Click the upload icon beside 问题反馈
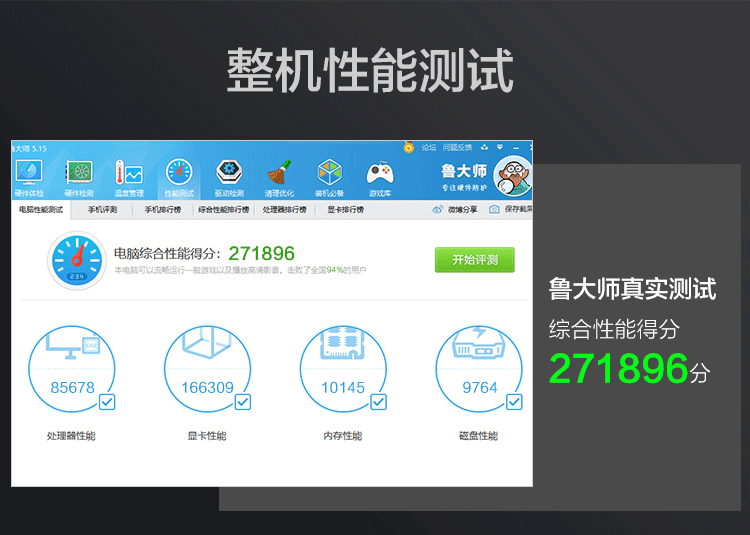Screen dimensions: 750x535 point(485,147)
